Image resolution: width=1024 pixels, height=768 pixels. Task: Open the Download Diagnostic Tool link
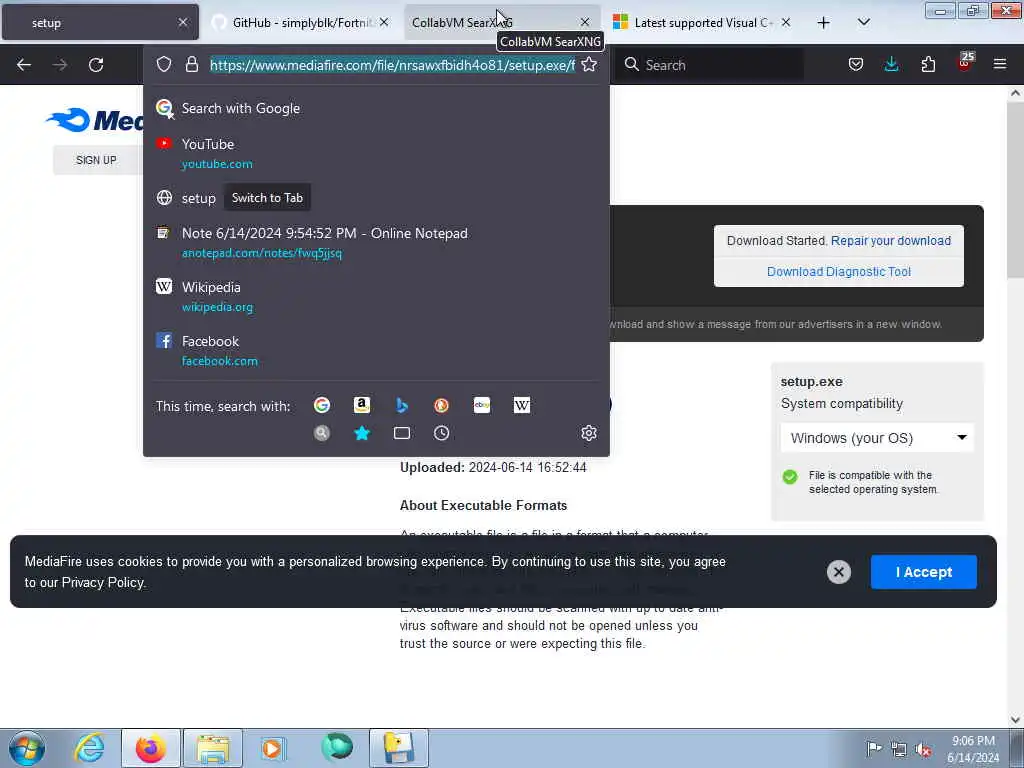839,272
